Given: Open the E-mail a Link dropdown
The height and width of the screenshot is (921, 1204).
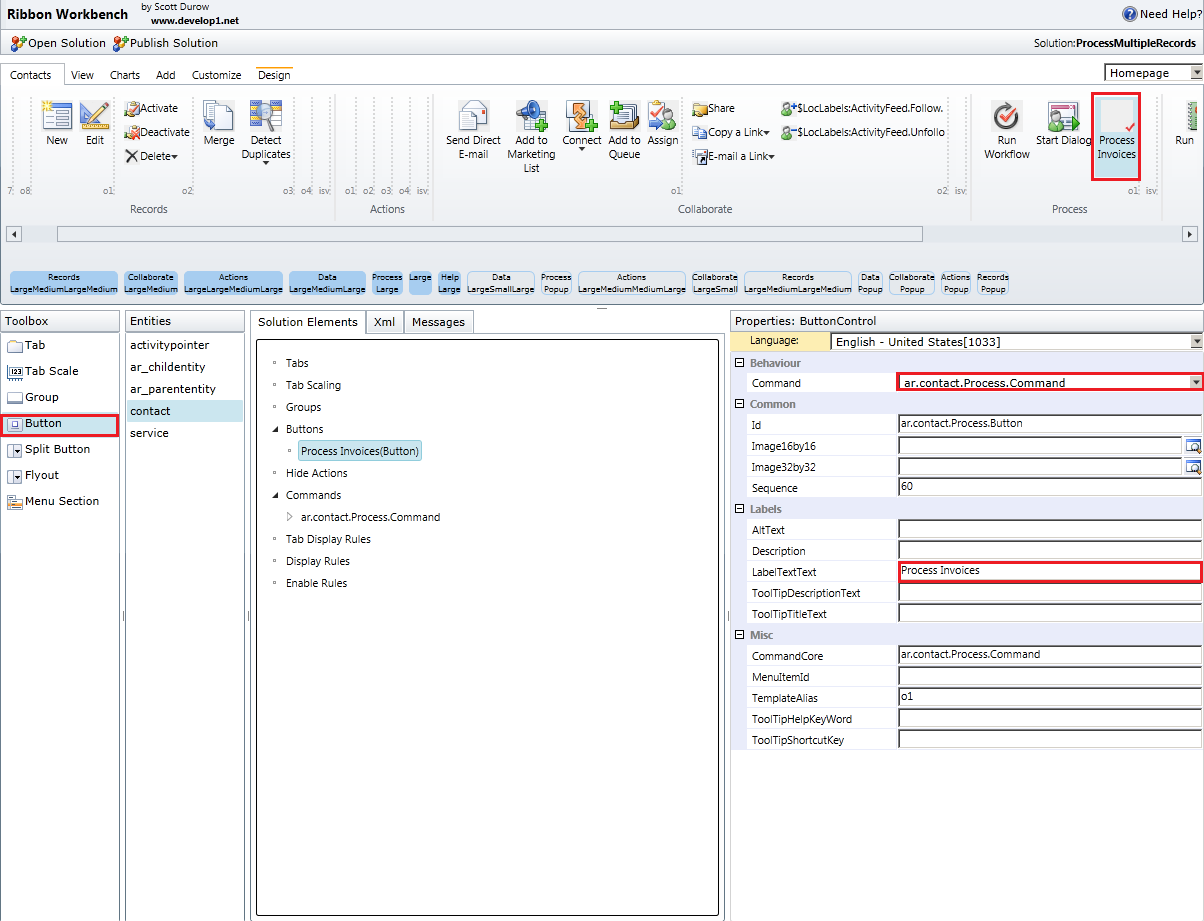Looking at the screenshot, I should [x=772, y=157].
